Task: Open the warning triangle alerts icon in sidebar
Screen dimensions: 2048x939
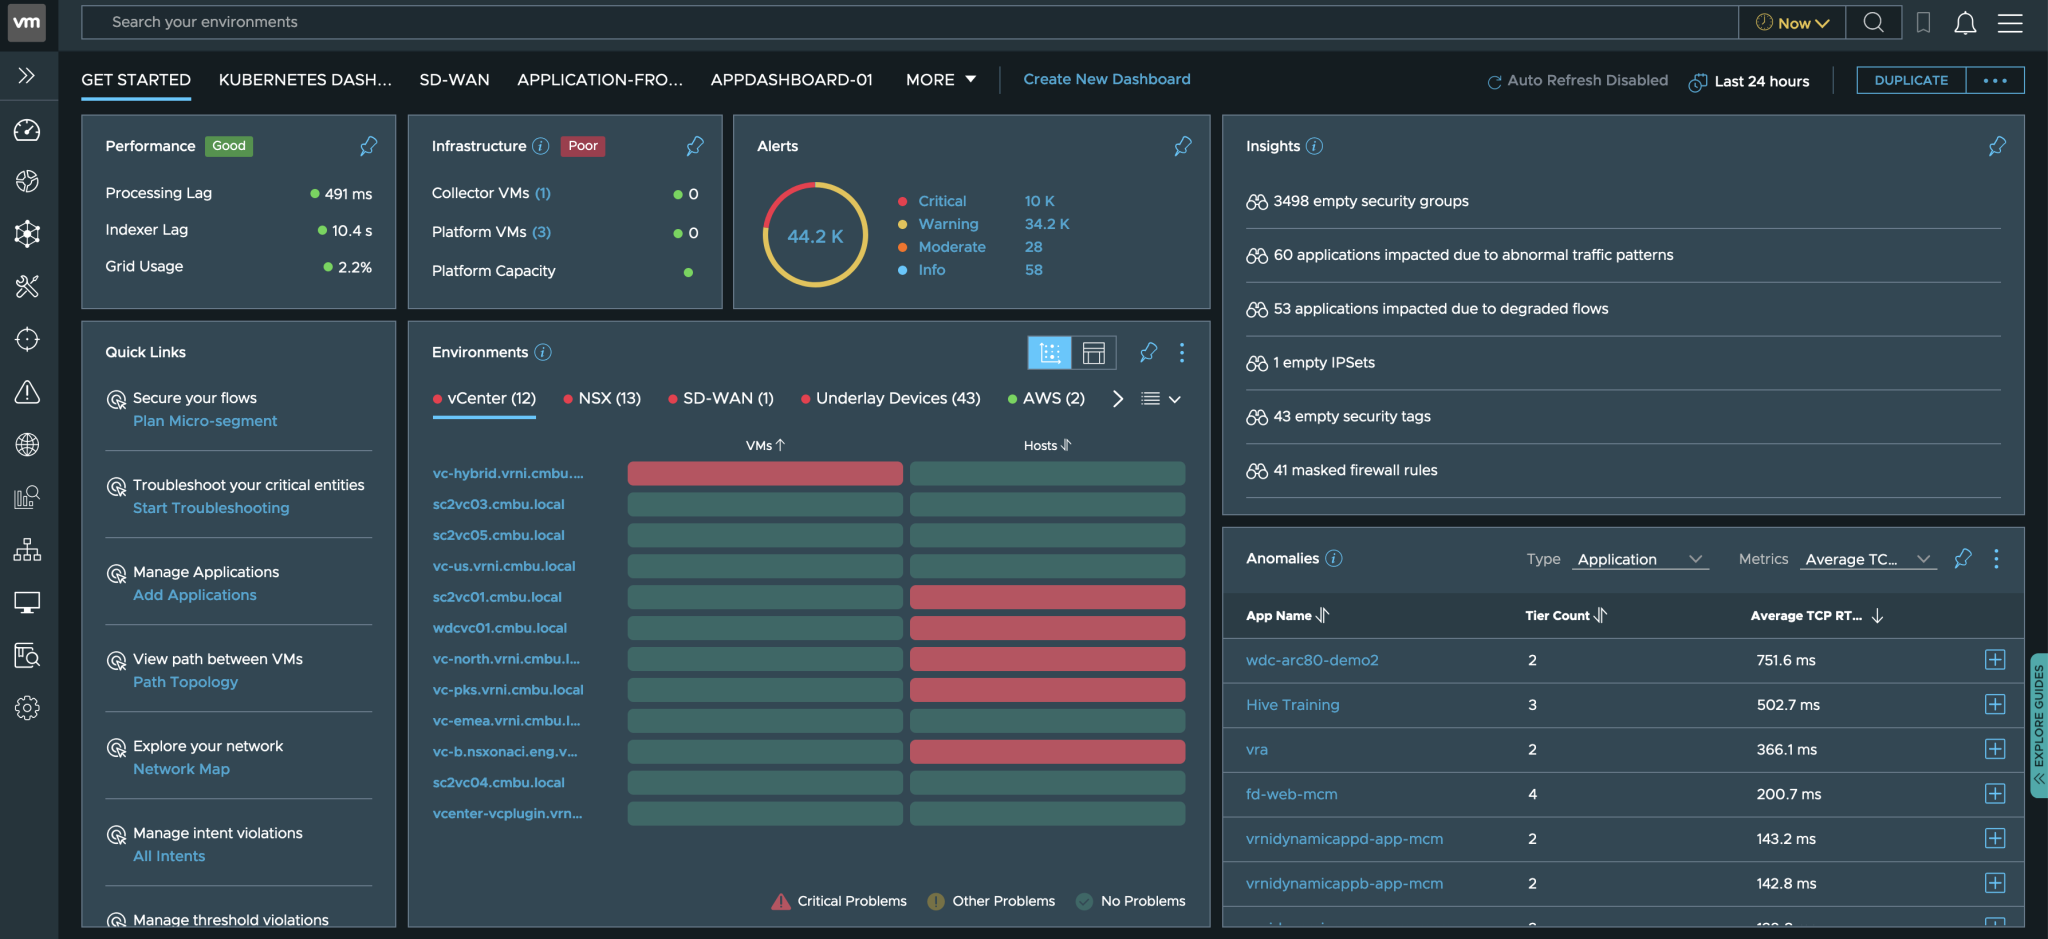Action: click(27, 392)
